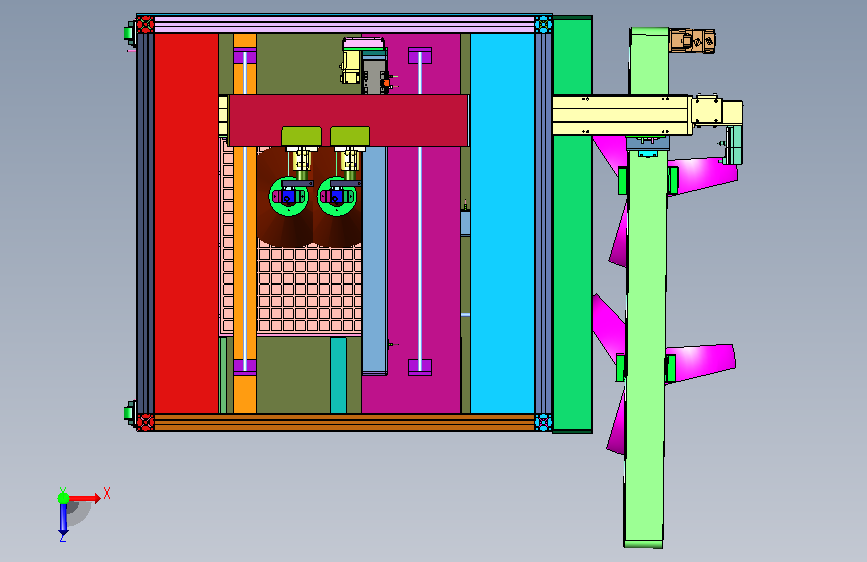
Task: Click the blue Z axis arrow of the triad
Action: pos(63,518)
